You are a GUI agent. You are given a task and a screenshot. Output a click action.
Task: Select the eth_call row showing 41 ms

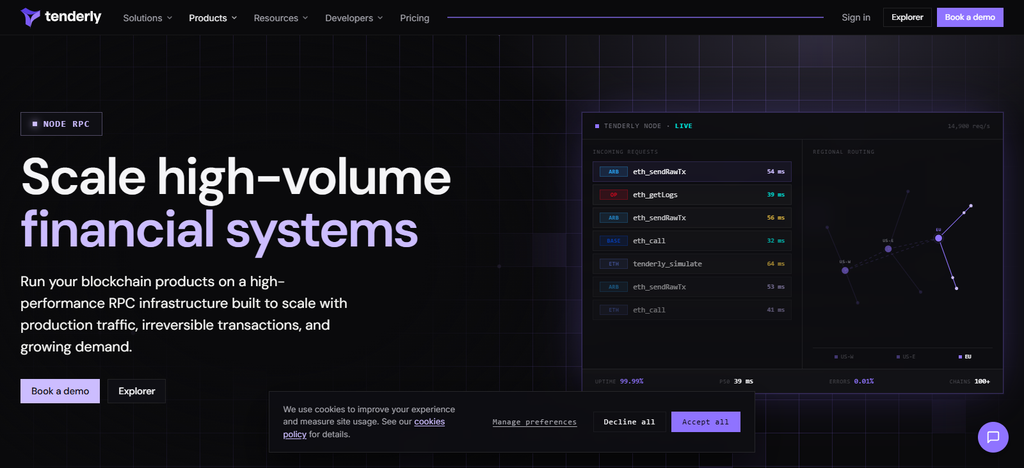692,309
